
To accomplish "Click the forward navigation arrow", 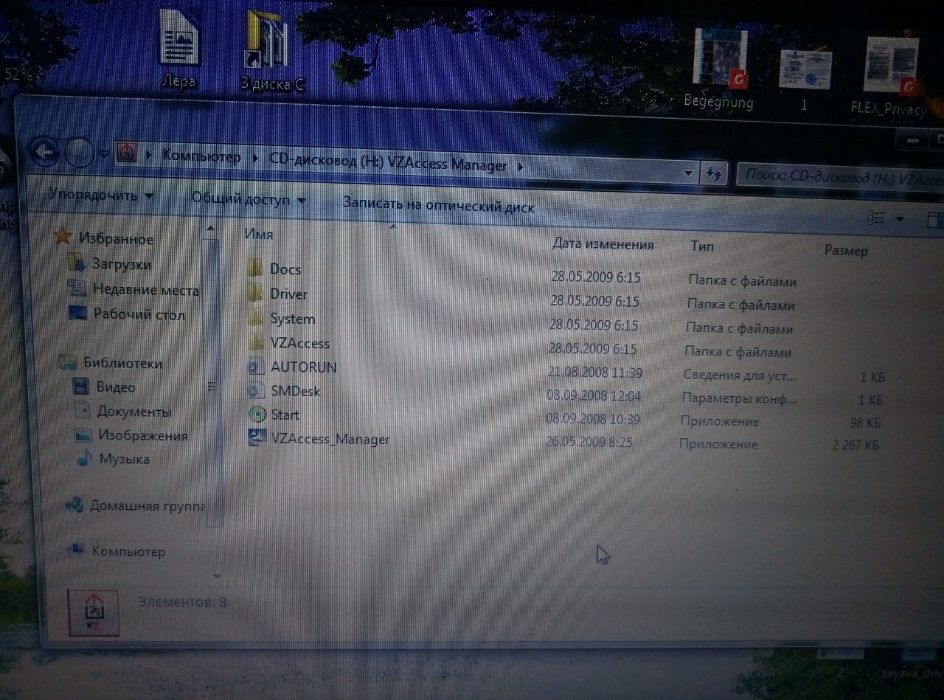I will coord(78,153).
